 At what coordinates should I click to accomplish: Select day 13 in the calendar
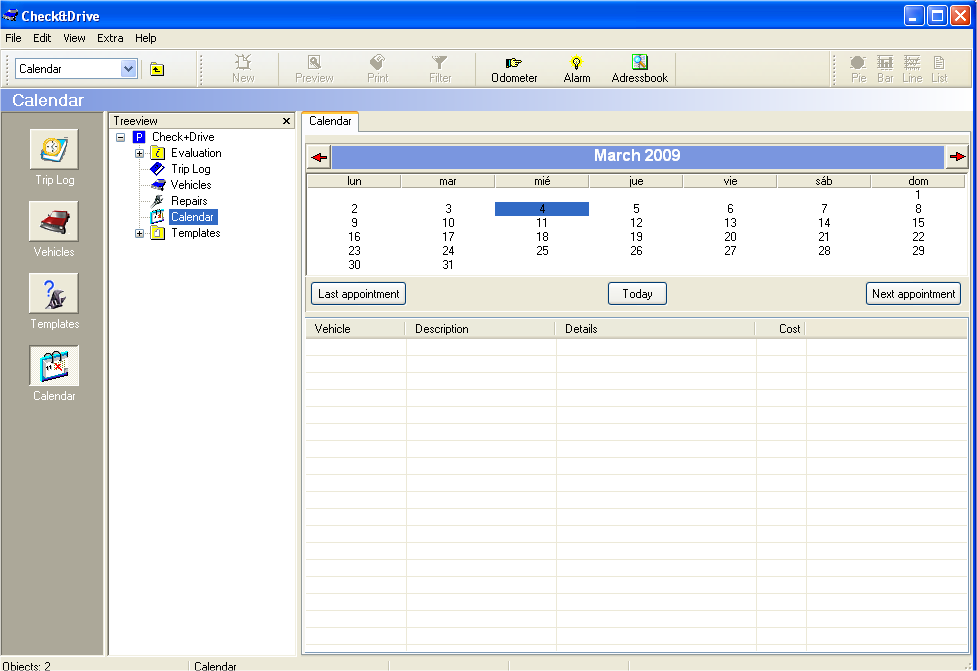click(730, 223)
